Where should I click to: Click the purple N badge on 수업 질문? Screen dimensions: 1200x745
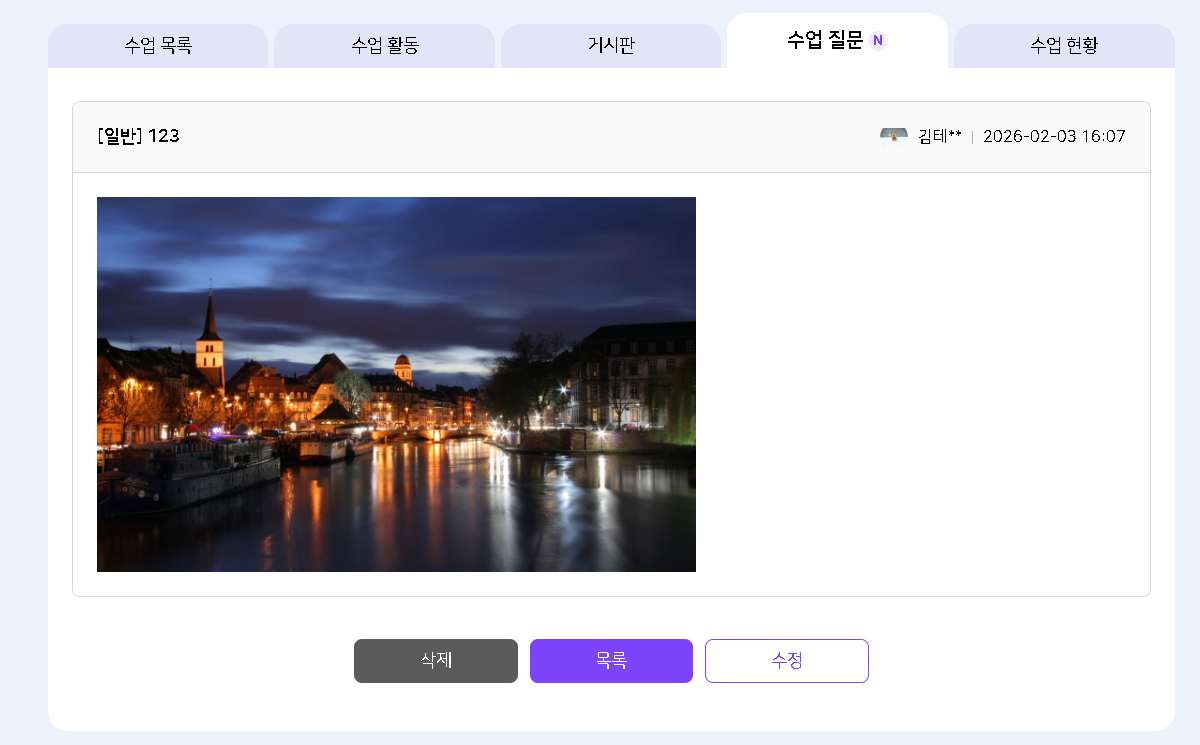pos(878,41)
